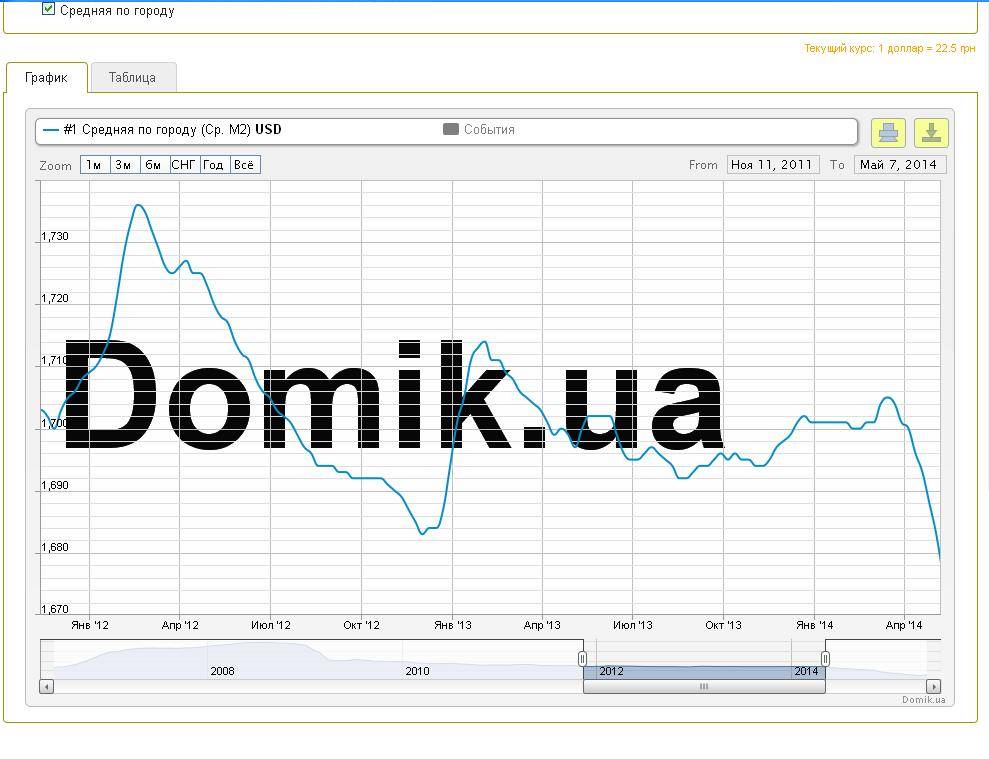Screen dimensions: 989x759
Task: Toggle the Средняя по городу checkbox
Action: point(48,9)
